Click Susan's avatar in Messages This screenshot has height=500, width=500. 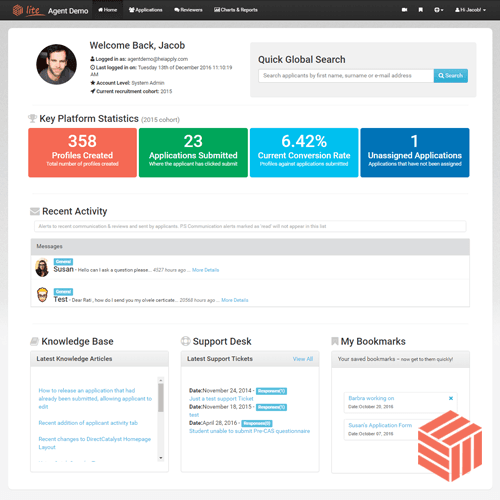tap(42, 267)
